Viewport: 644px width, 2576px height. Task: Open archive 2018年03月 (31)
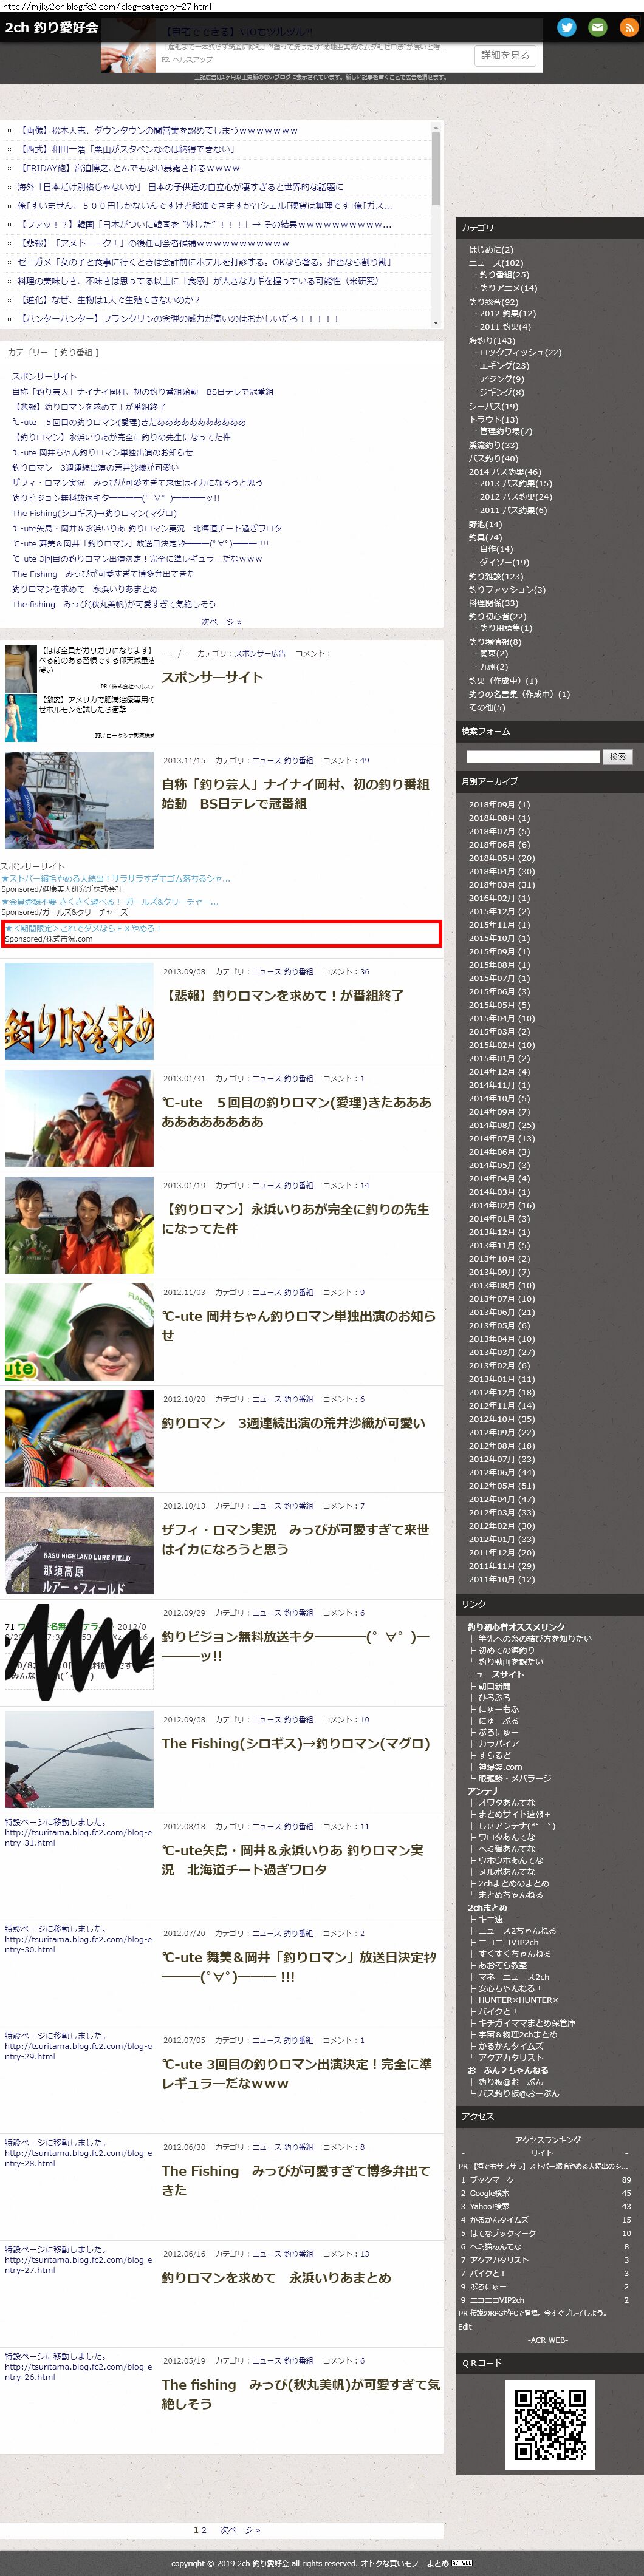pyautogui.click(x=502, y=884)
